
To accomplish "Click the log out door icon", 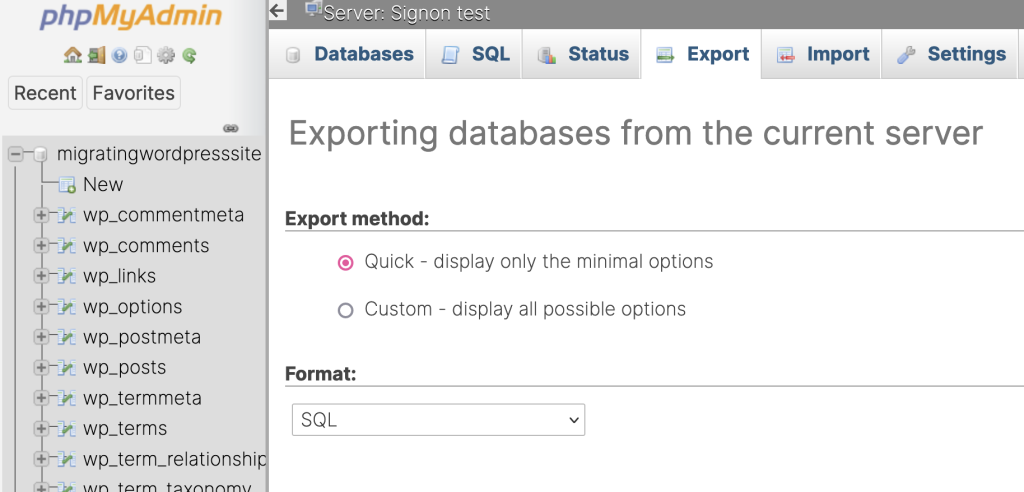I will click(x=97, y=56).
